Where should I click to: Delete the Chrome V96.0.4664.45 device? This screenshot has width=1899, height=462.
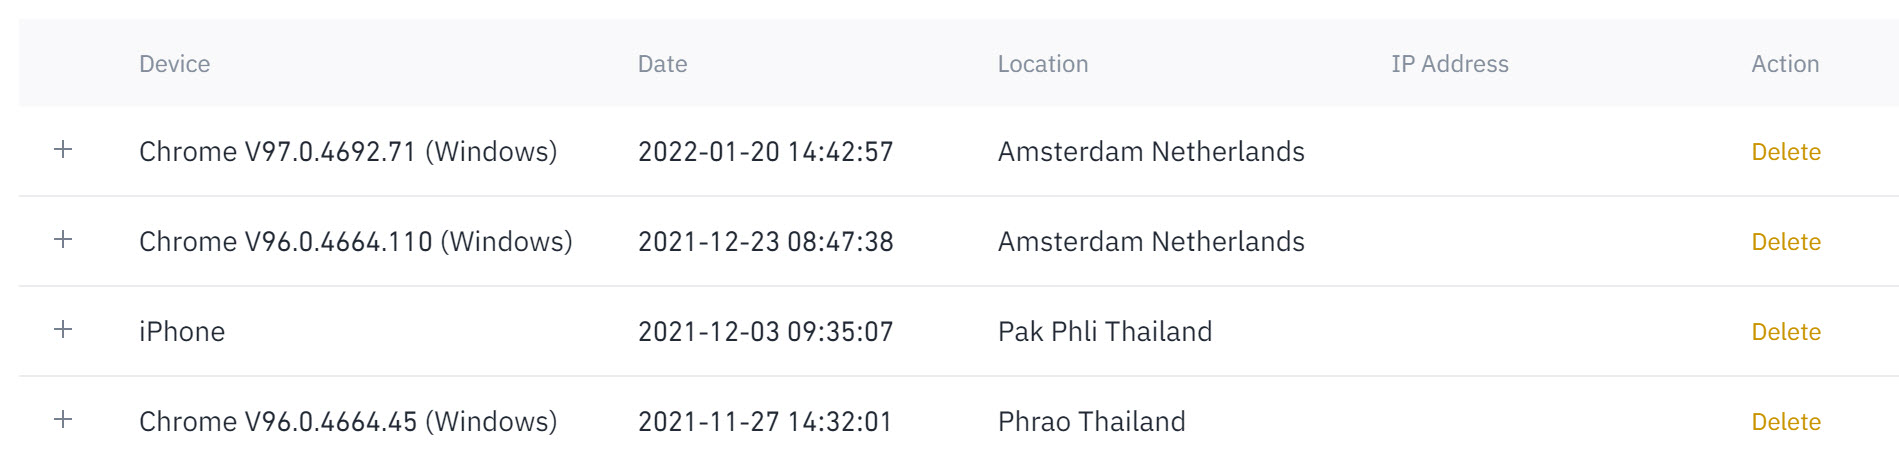point(1786,422)
